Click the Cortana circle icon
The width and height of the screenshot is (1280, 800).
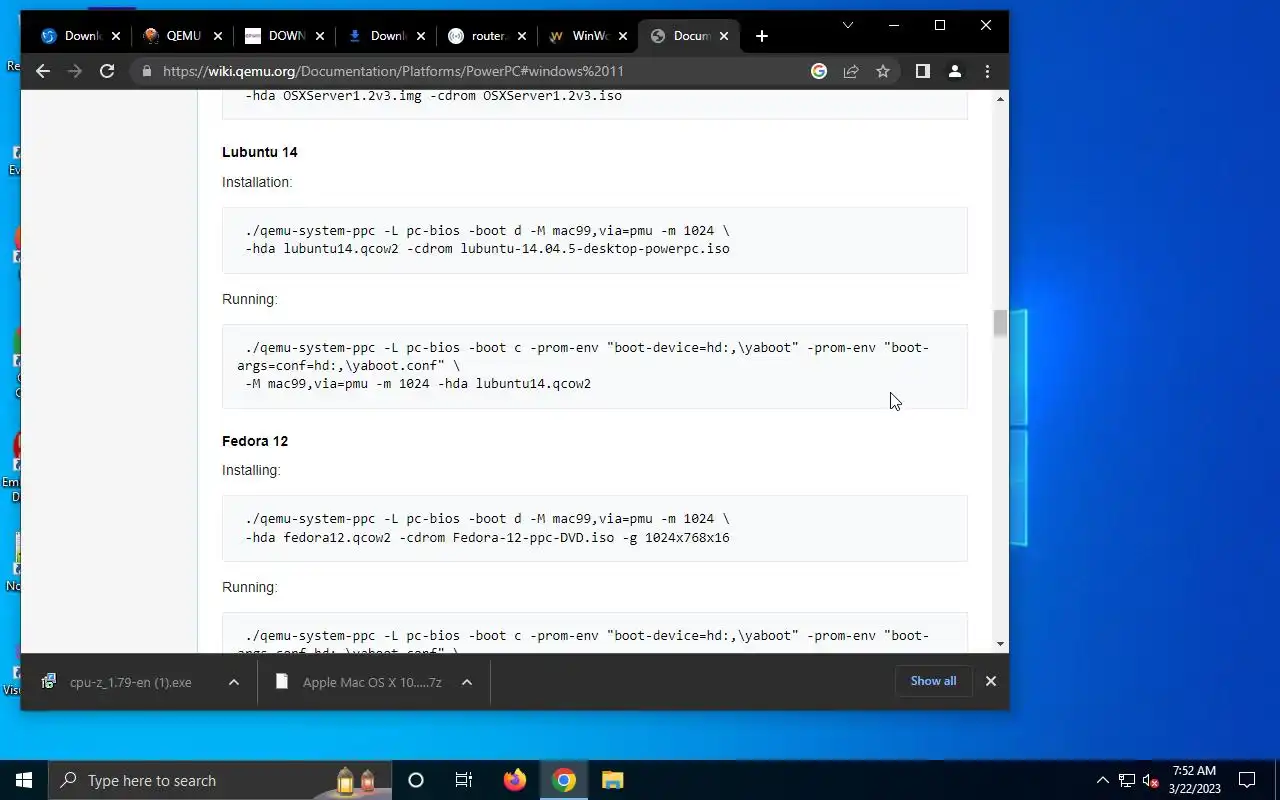(416, 780)
